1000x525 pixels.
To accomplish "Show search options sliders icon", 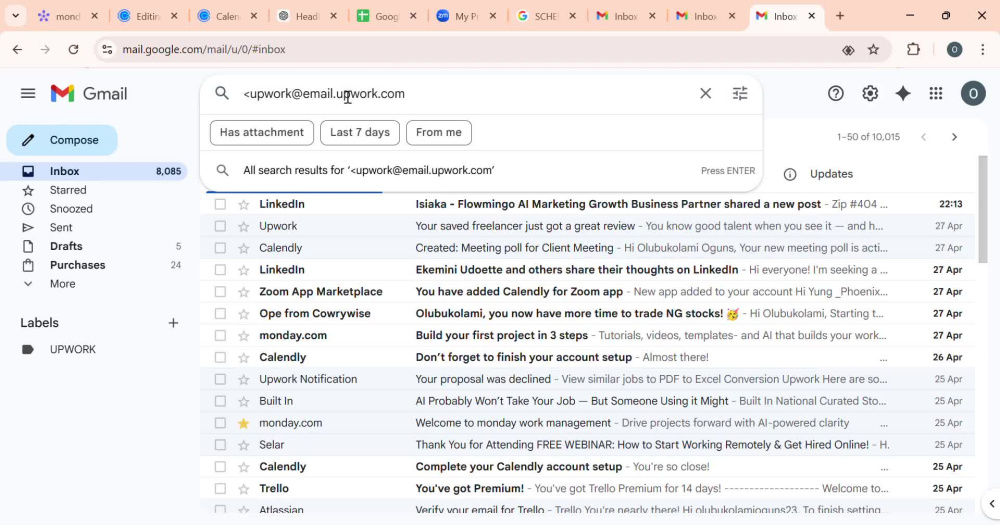I will click(x=740, y=94).
